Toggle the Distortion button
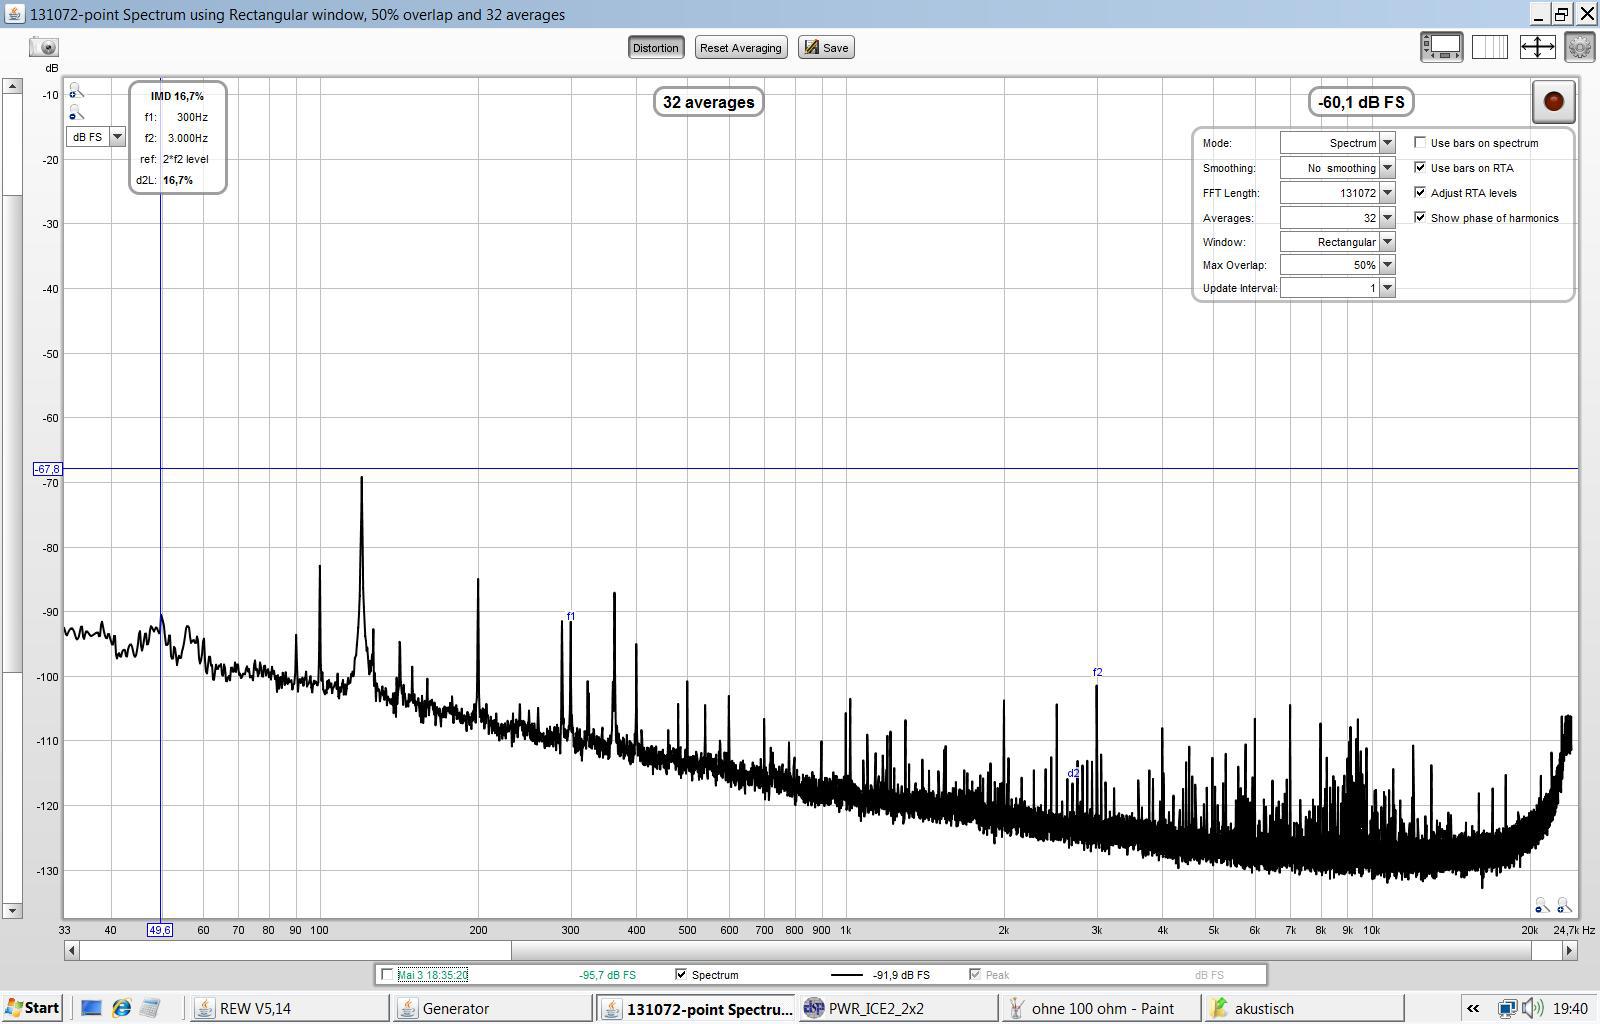 655,48
